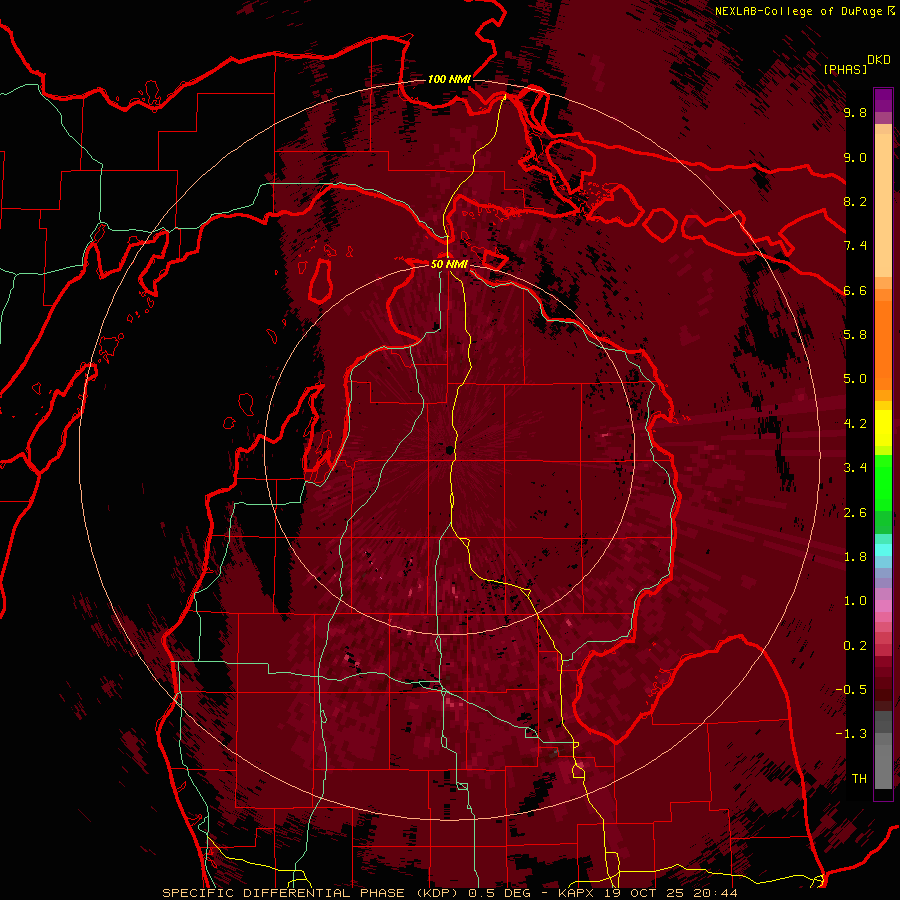The height and width of the screenshot is (900, 900).
Task: Click the 20:44 timestamp in caption
Action: pyautogui.click(x=715, y=893)
